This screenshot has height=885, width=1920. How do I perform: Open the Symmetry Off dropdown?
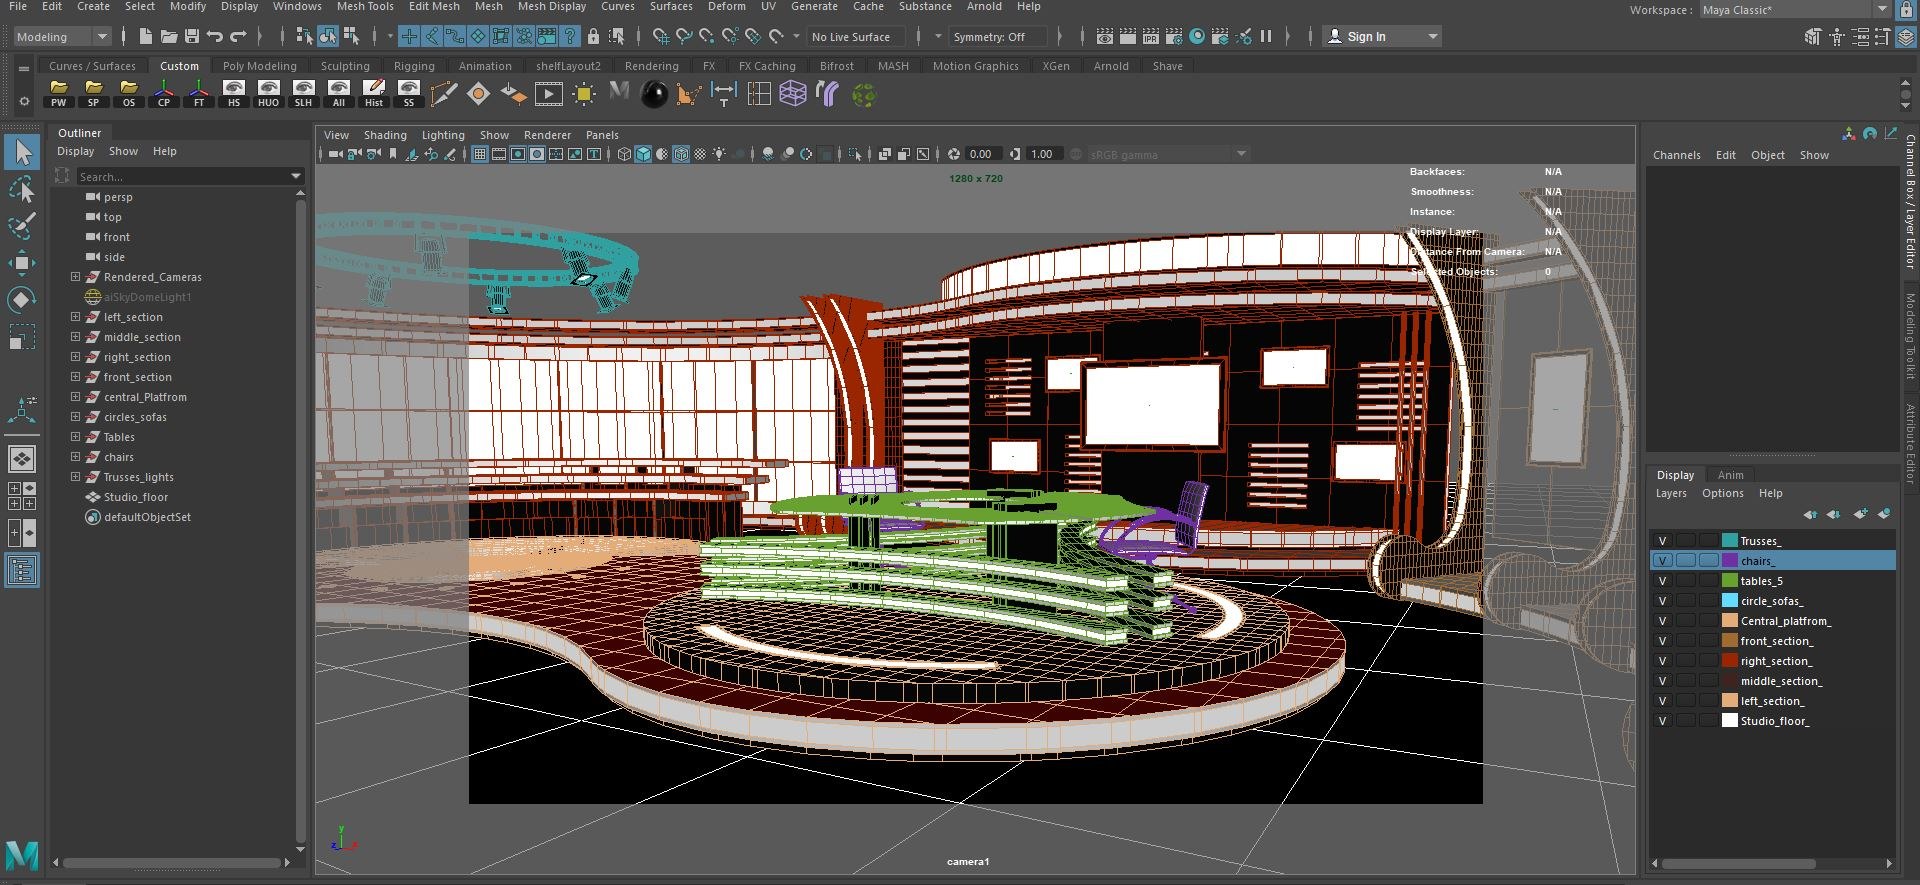click(998, 36)
